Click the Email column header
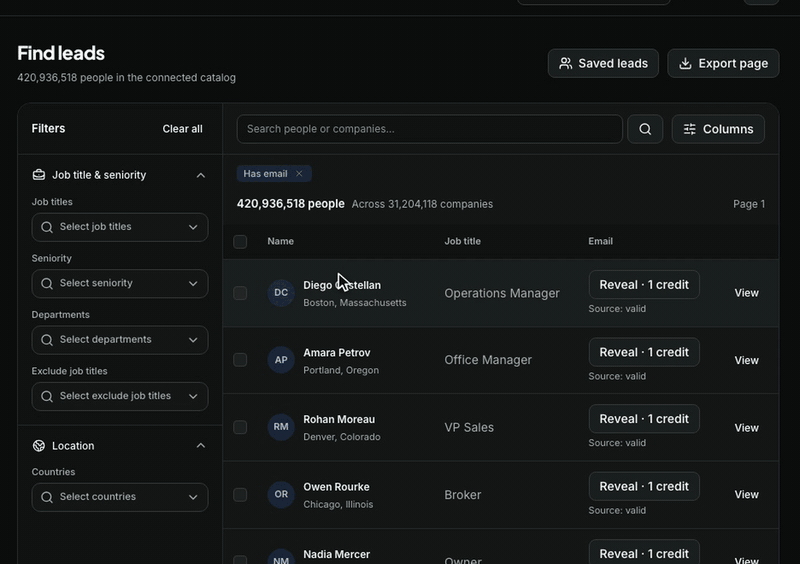This screenshot has width=800, height=564. click(x=600, y=241)
